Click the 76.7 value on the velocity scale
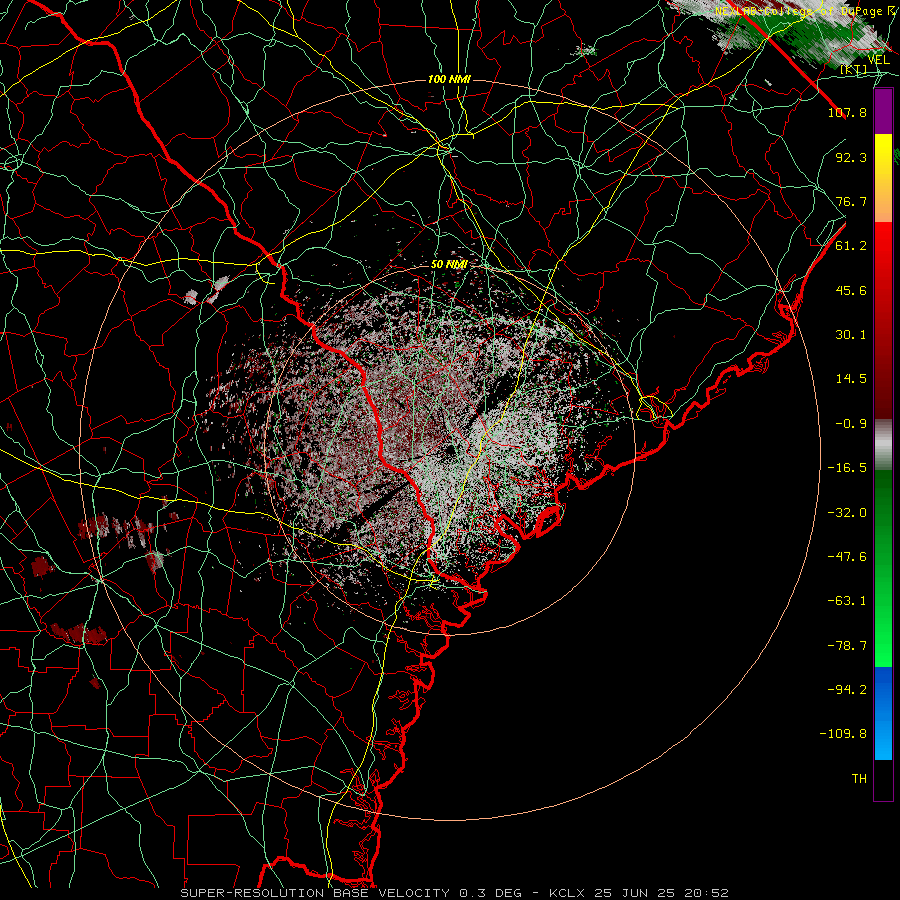Viewport: 900px width, 900px height. (851, 201)
